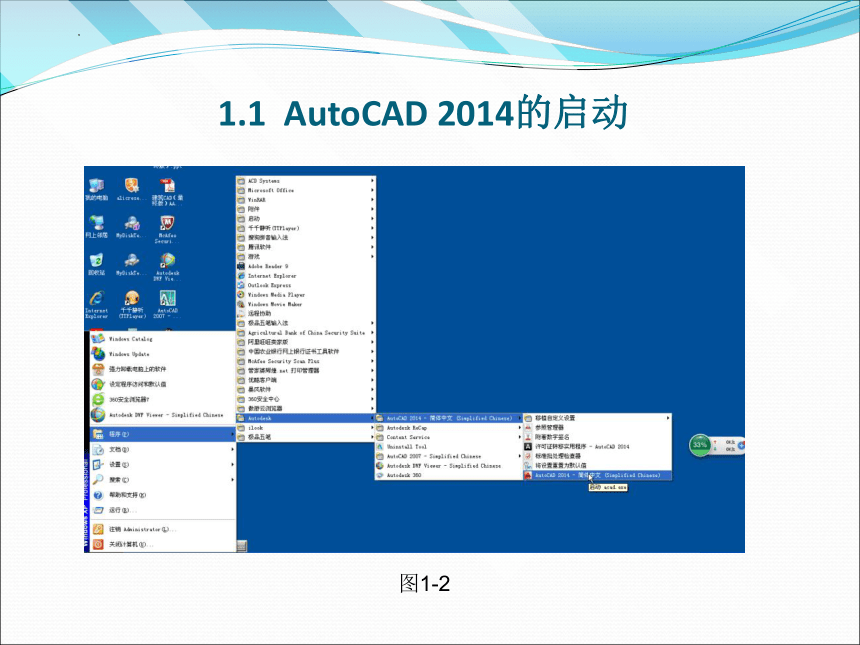Viewport: 860px width, 645px height.
Task: Expand the ACD Systems folder arrow
Action: point(372,181)
